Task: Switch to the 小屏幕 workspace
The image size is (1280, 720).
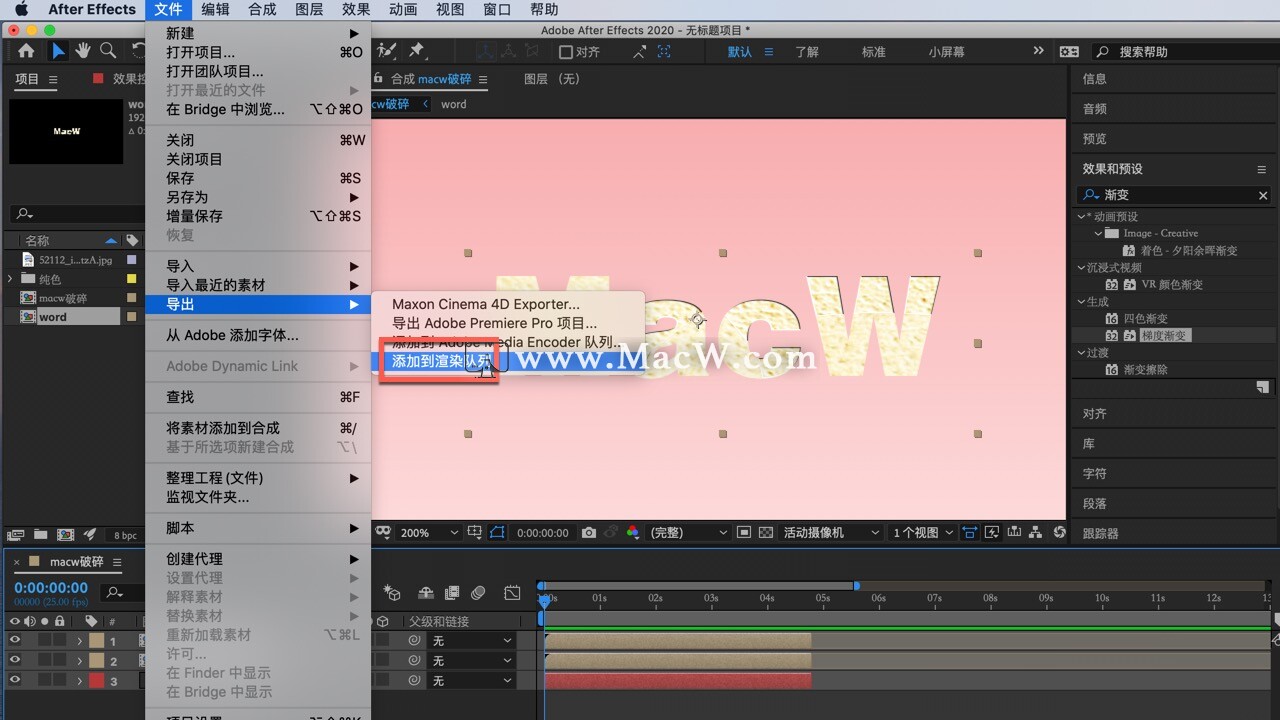Action: click(x=946, y=52)
